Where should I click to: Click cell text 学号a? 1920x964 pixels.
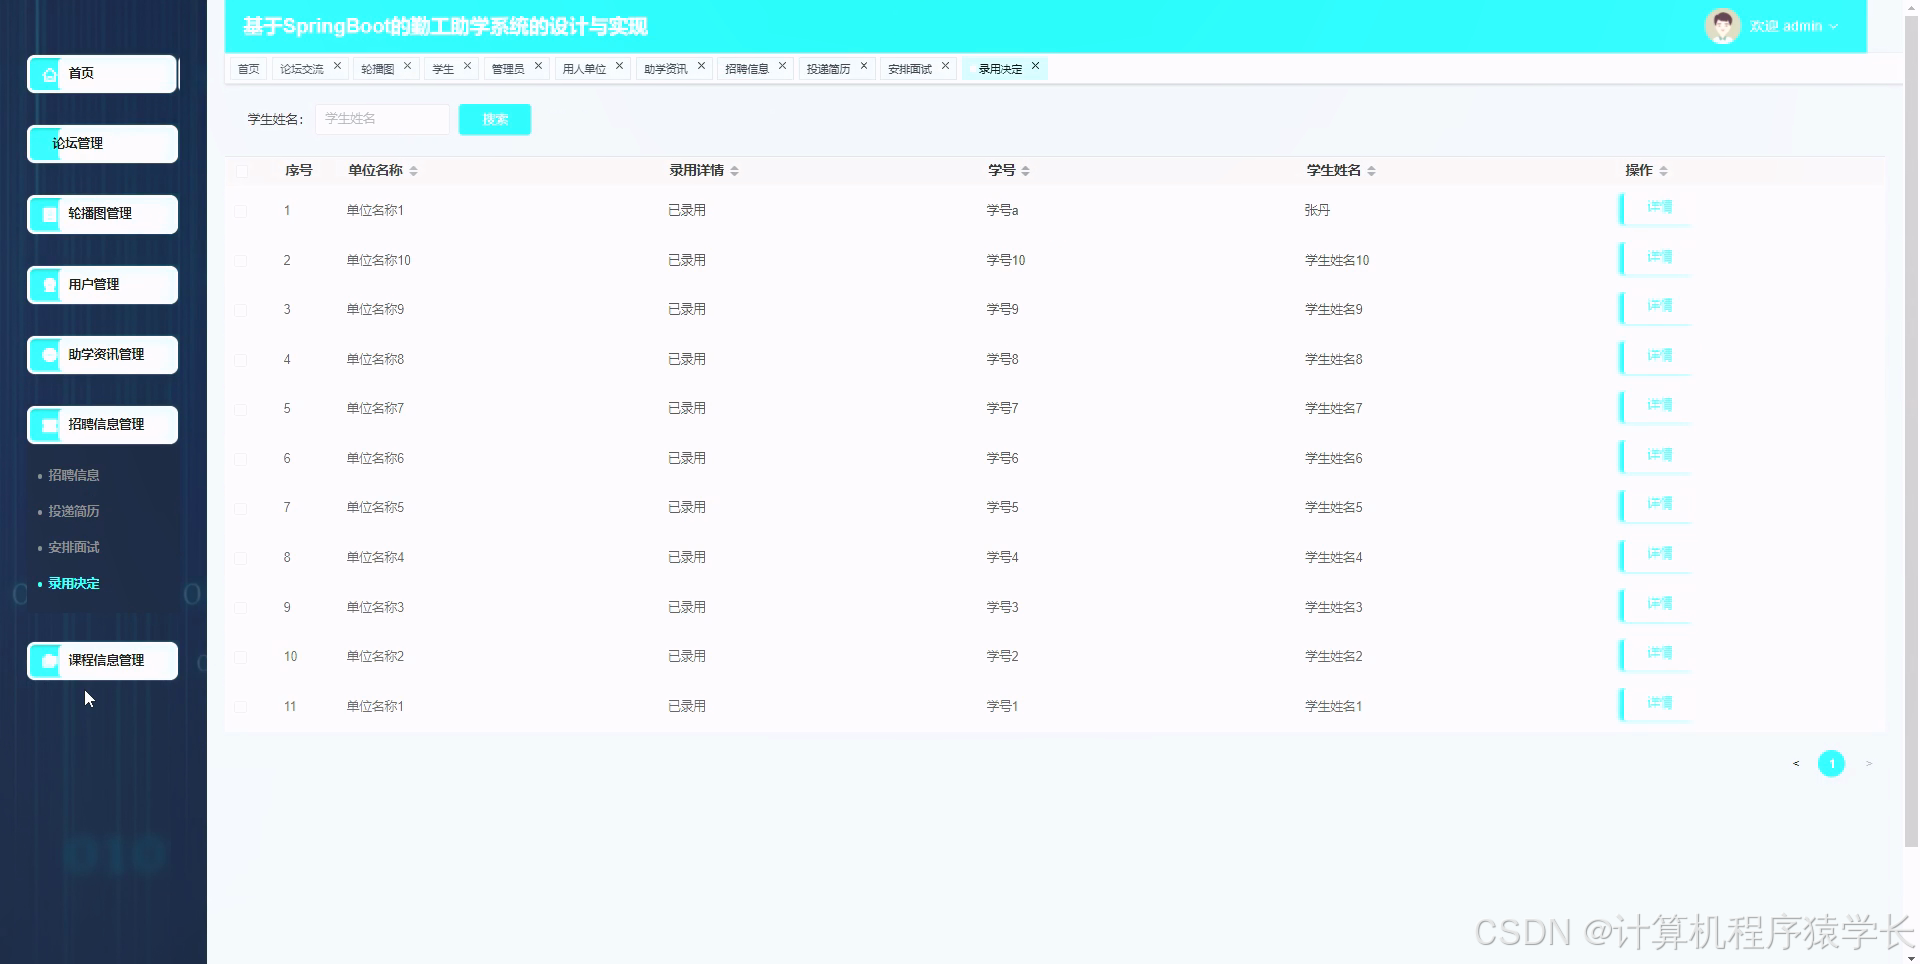pos(1002,211)
